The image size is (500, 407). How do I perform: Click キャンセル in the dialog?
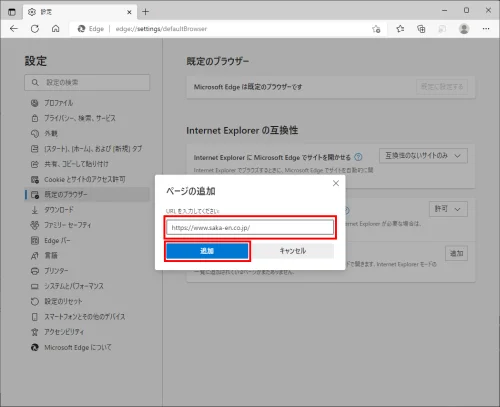coord(293,251)
